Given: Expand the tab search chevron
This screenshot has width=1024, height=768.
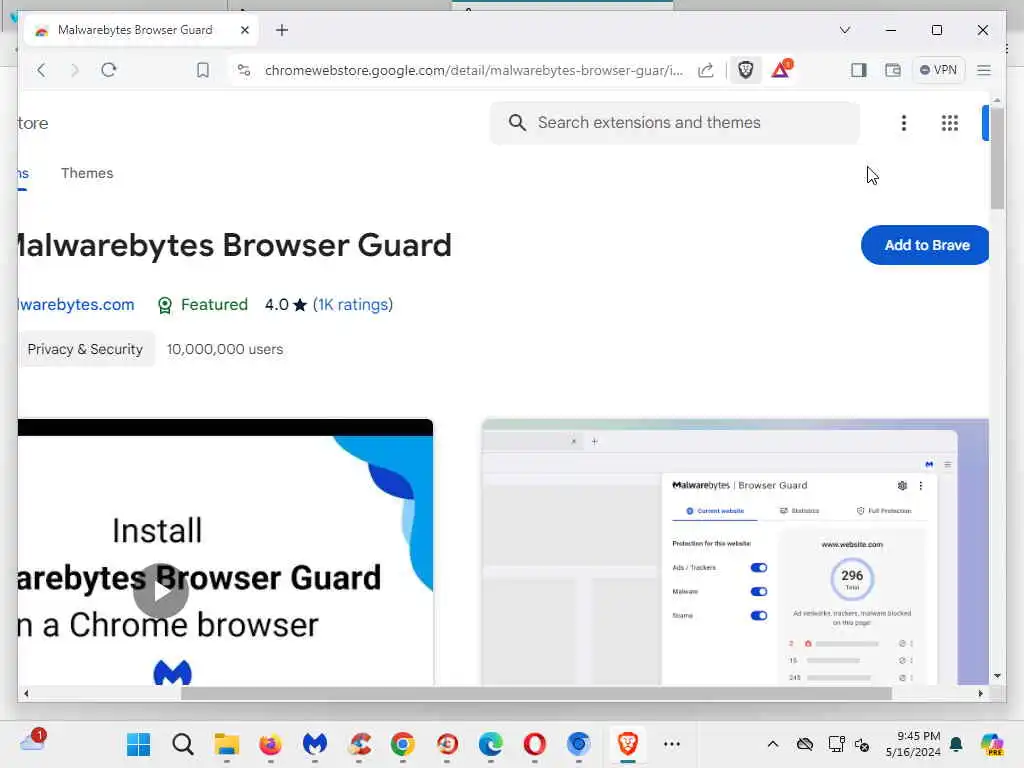Looking at the screenshot, I should pos(844,30).
